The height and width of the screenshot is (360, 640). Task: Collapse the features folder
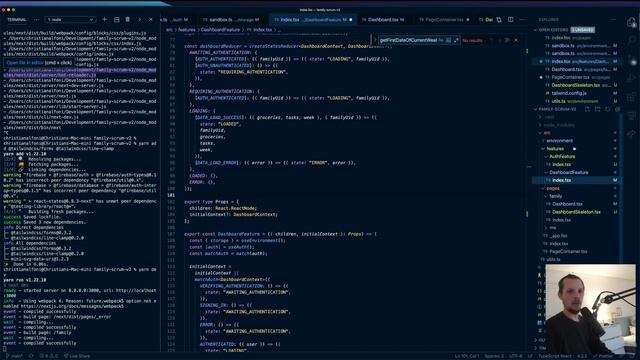pos(577,149)
